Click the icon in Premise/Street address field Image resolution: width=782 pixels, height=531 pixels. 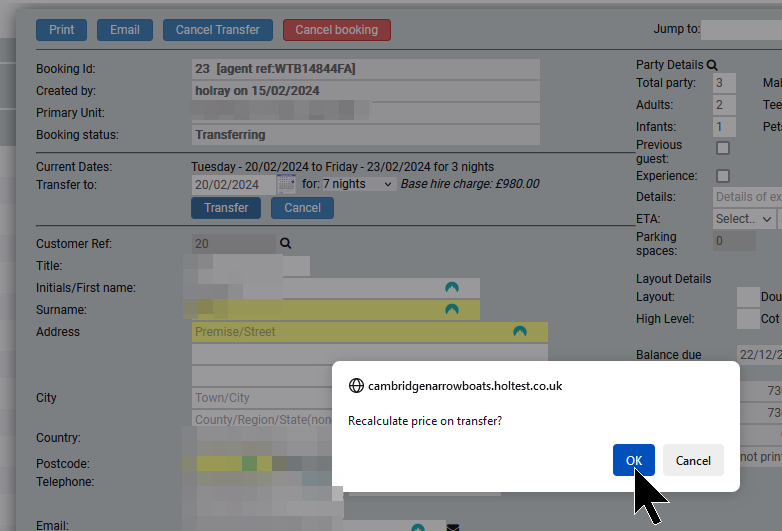pos(519,331)
